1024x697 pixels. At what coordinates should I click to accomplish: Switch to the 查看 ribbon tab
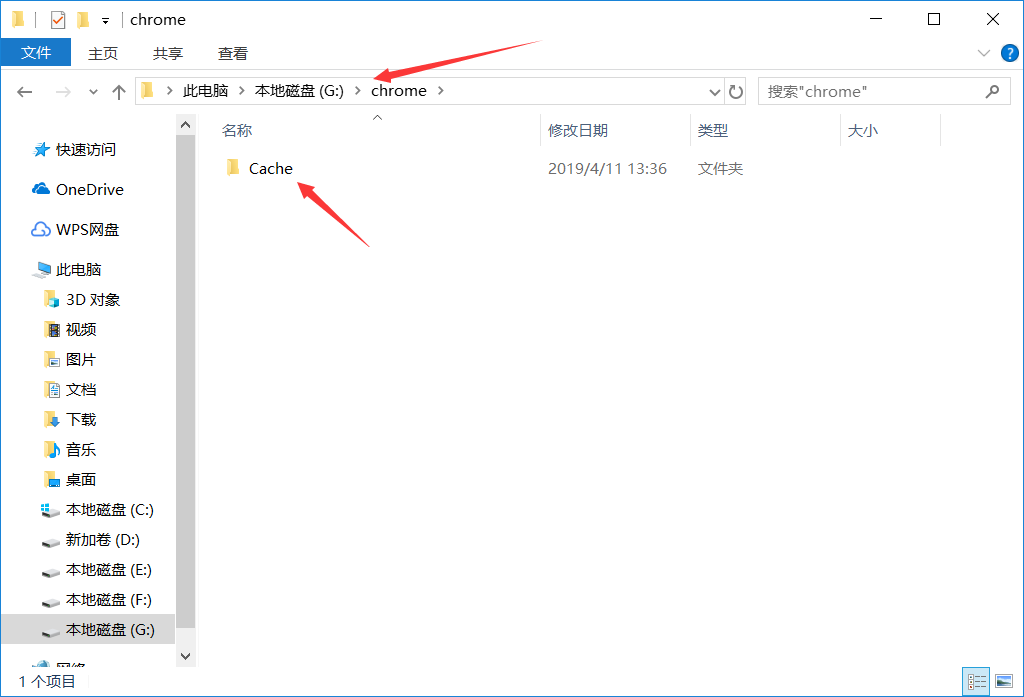(232, 54)
